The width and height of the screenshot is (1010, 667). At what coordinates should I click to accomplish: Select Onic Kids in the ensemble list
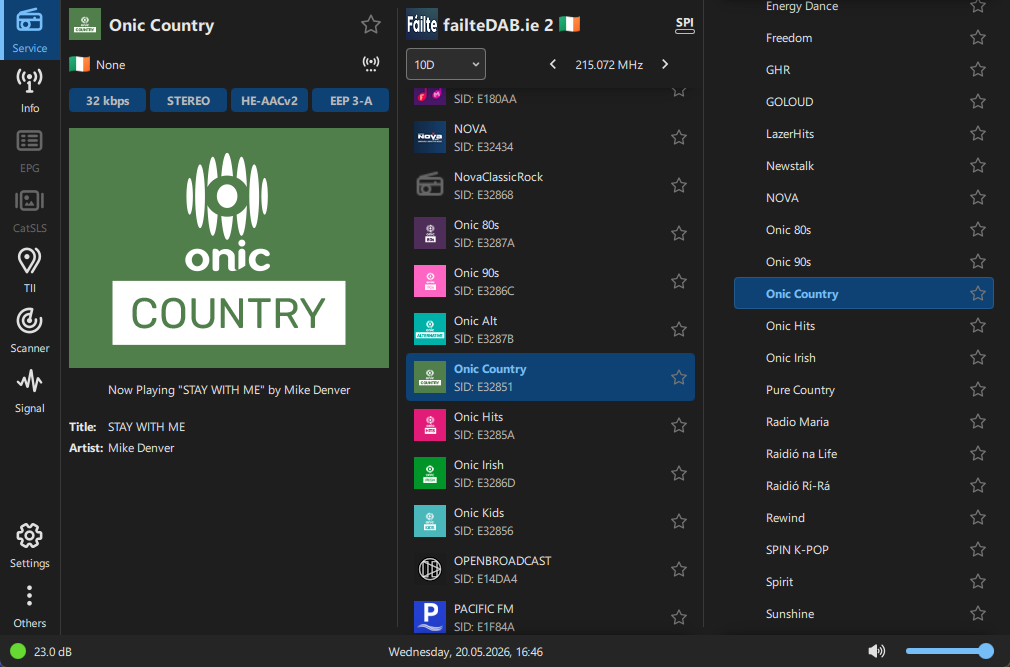[550, 521]
